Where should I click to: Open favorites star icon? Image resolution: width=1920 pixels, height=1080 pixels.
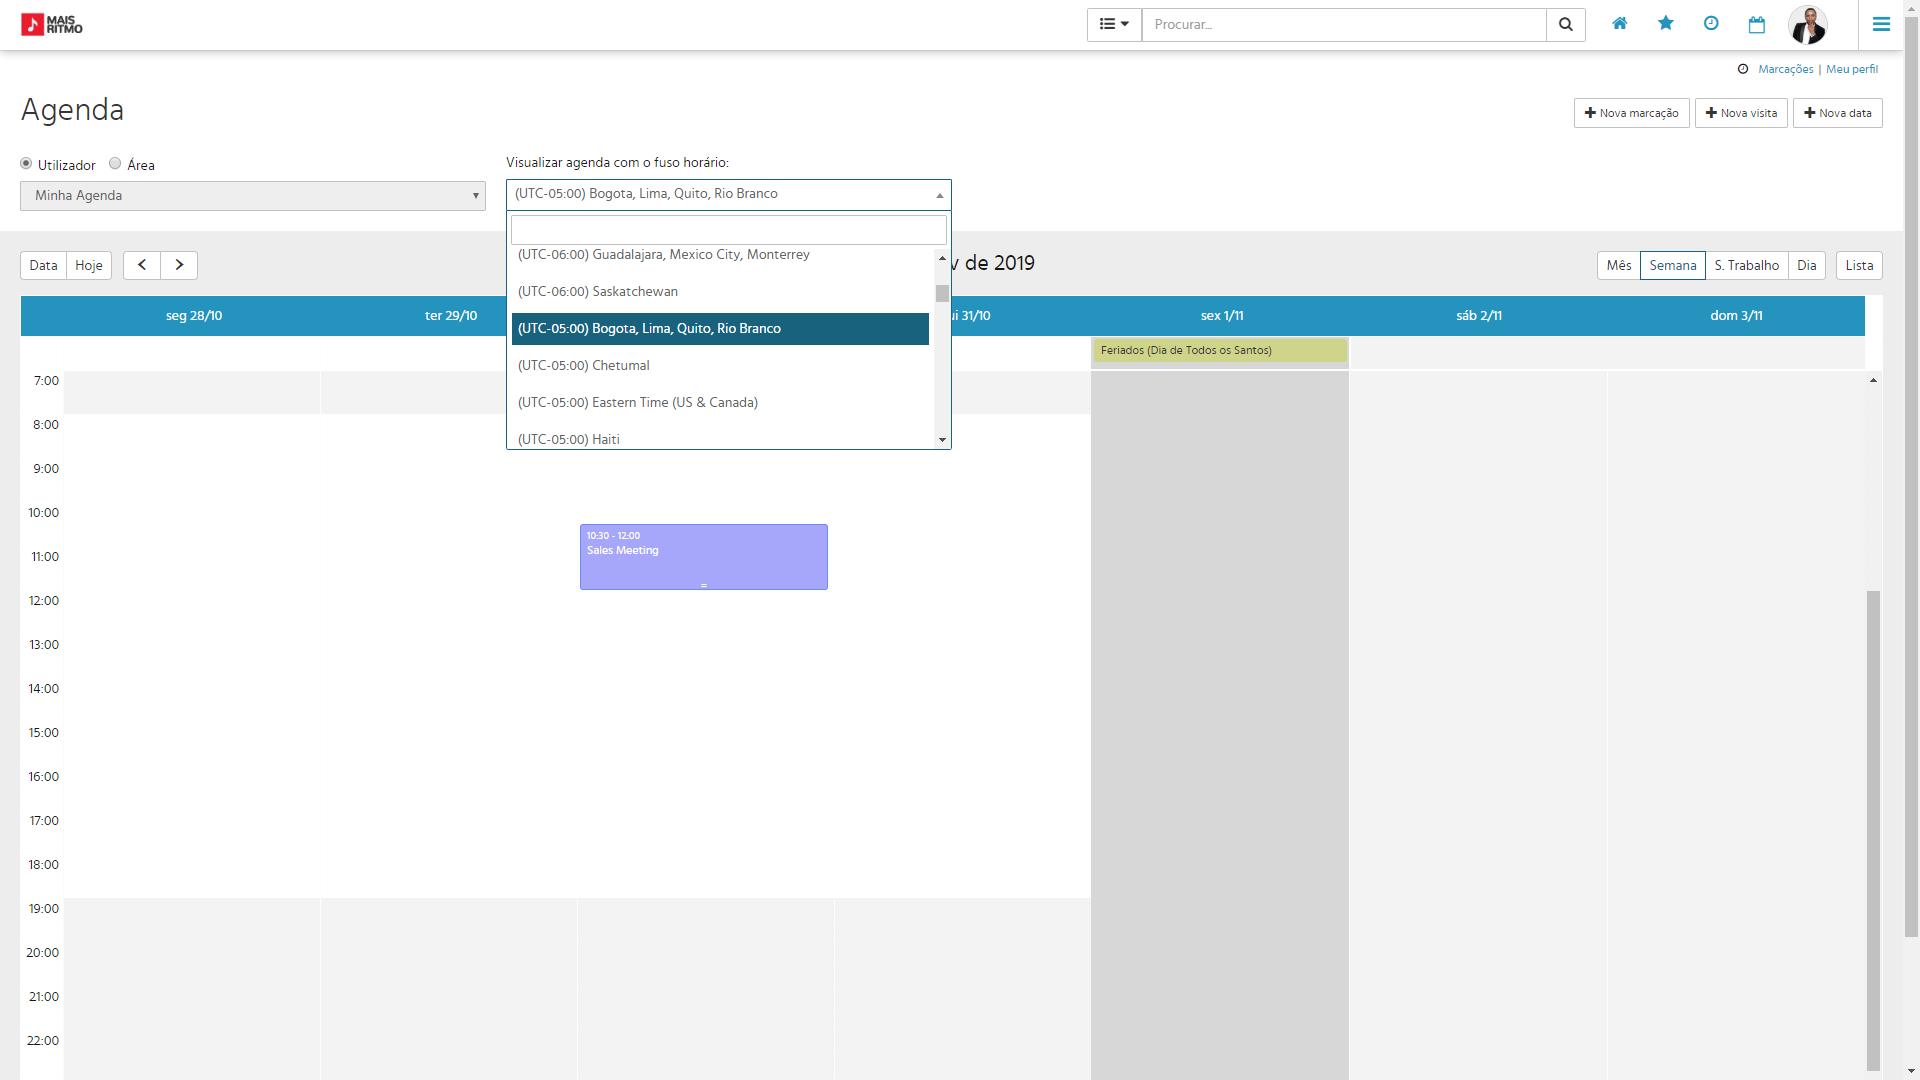coord(1666,23)
